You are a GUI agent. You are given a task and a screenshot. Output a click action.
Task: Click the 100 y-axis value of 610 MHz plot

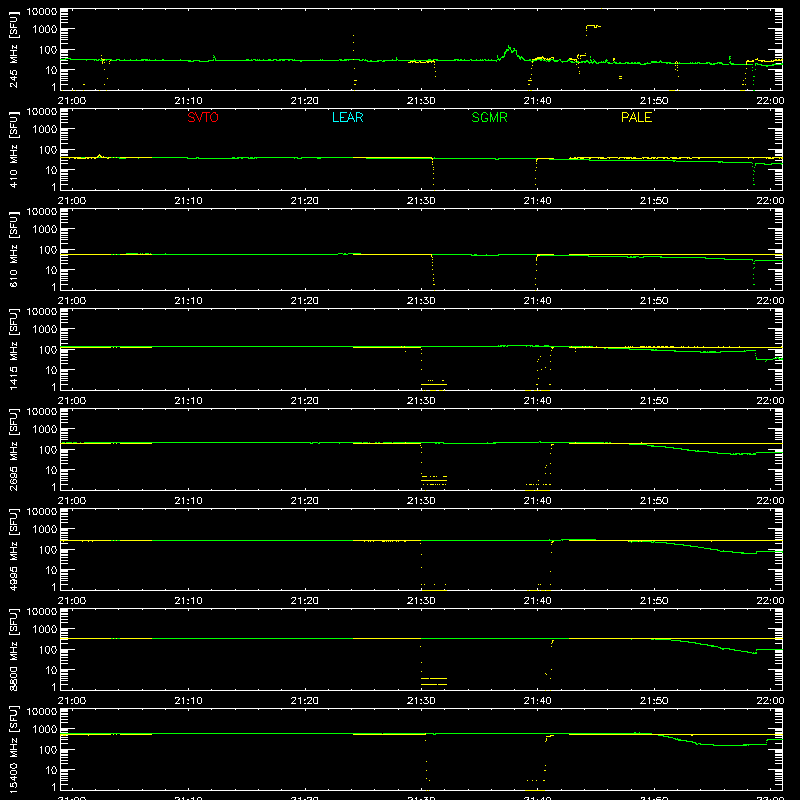click(48, 249)
